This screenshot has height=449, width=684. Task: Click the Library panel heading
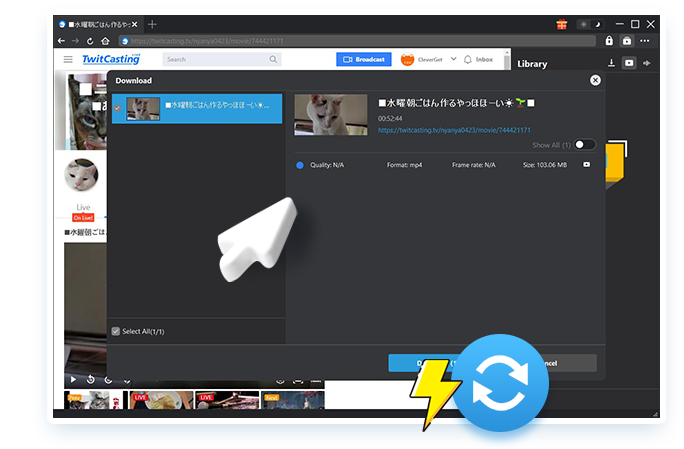(532, 64)
